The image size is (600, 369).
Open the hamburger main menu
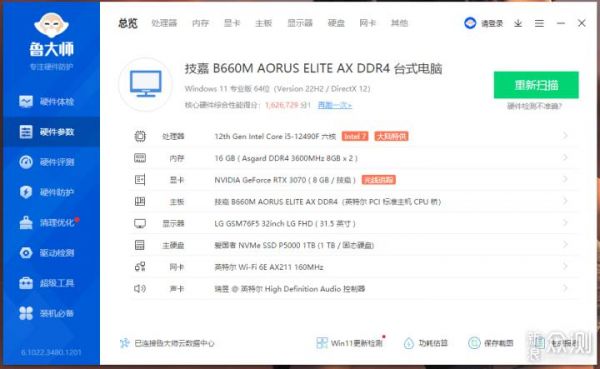539,23
